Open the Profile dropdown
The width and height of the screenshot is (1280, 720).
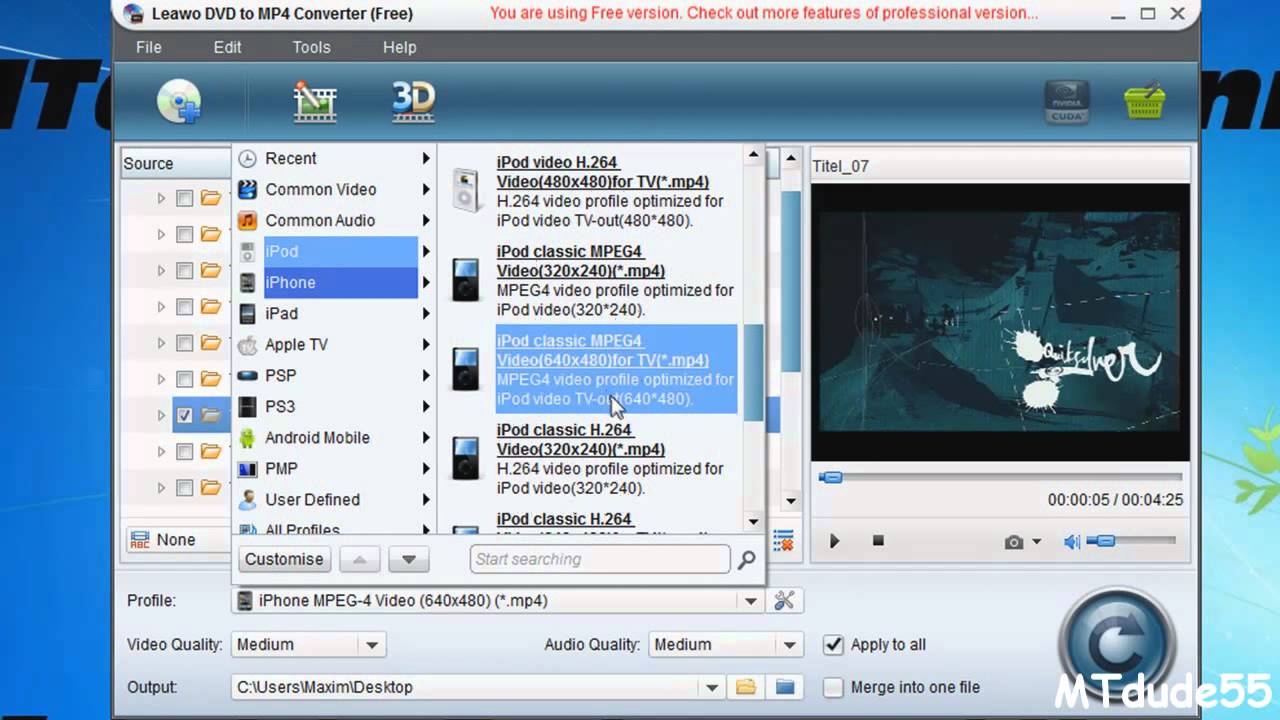click(750, 601)
